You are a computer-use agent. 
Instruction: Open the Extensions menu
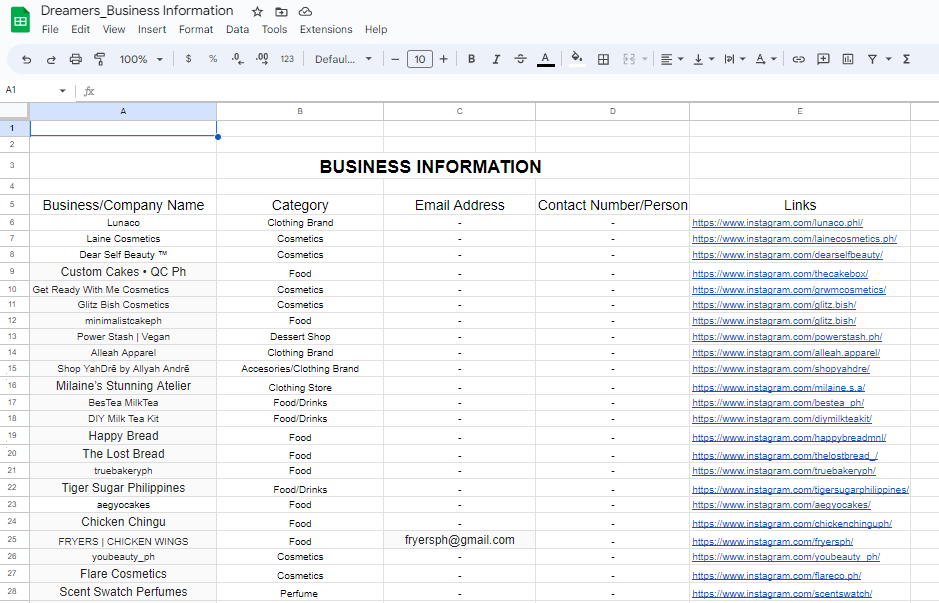click(326, 29)
